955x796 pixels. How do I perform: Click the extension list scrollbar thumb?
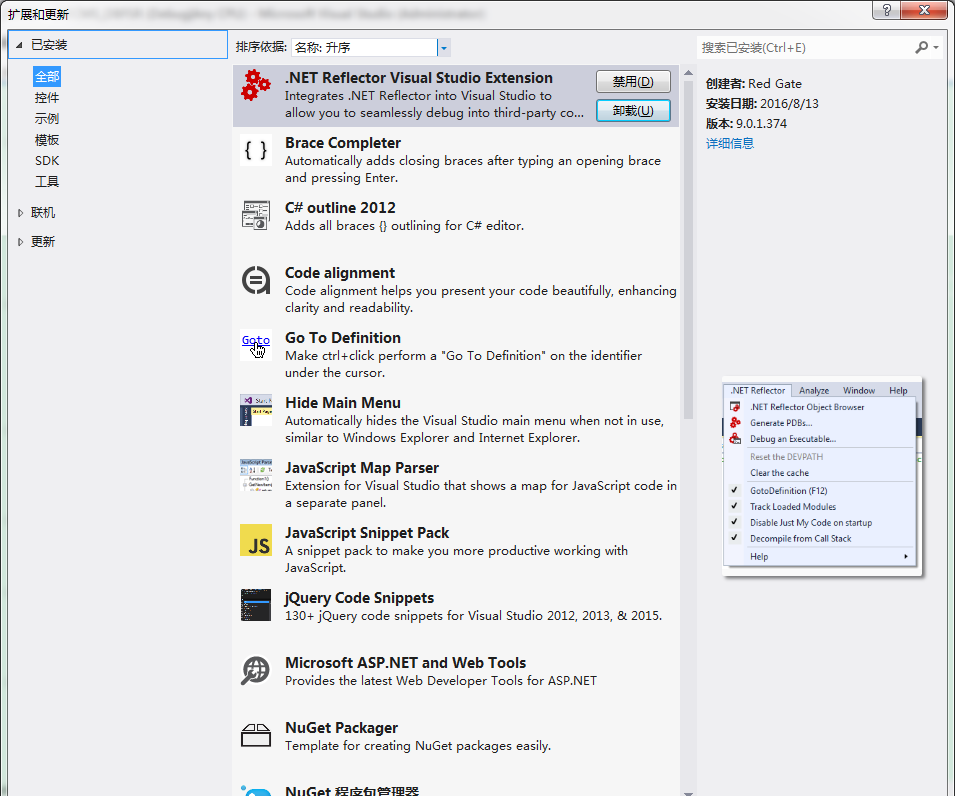(x=689, y=250)
